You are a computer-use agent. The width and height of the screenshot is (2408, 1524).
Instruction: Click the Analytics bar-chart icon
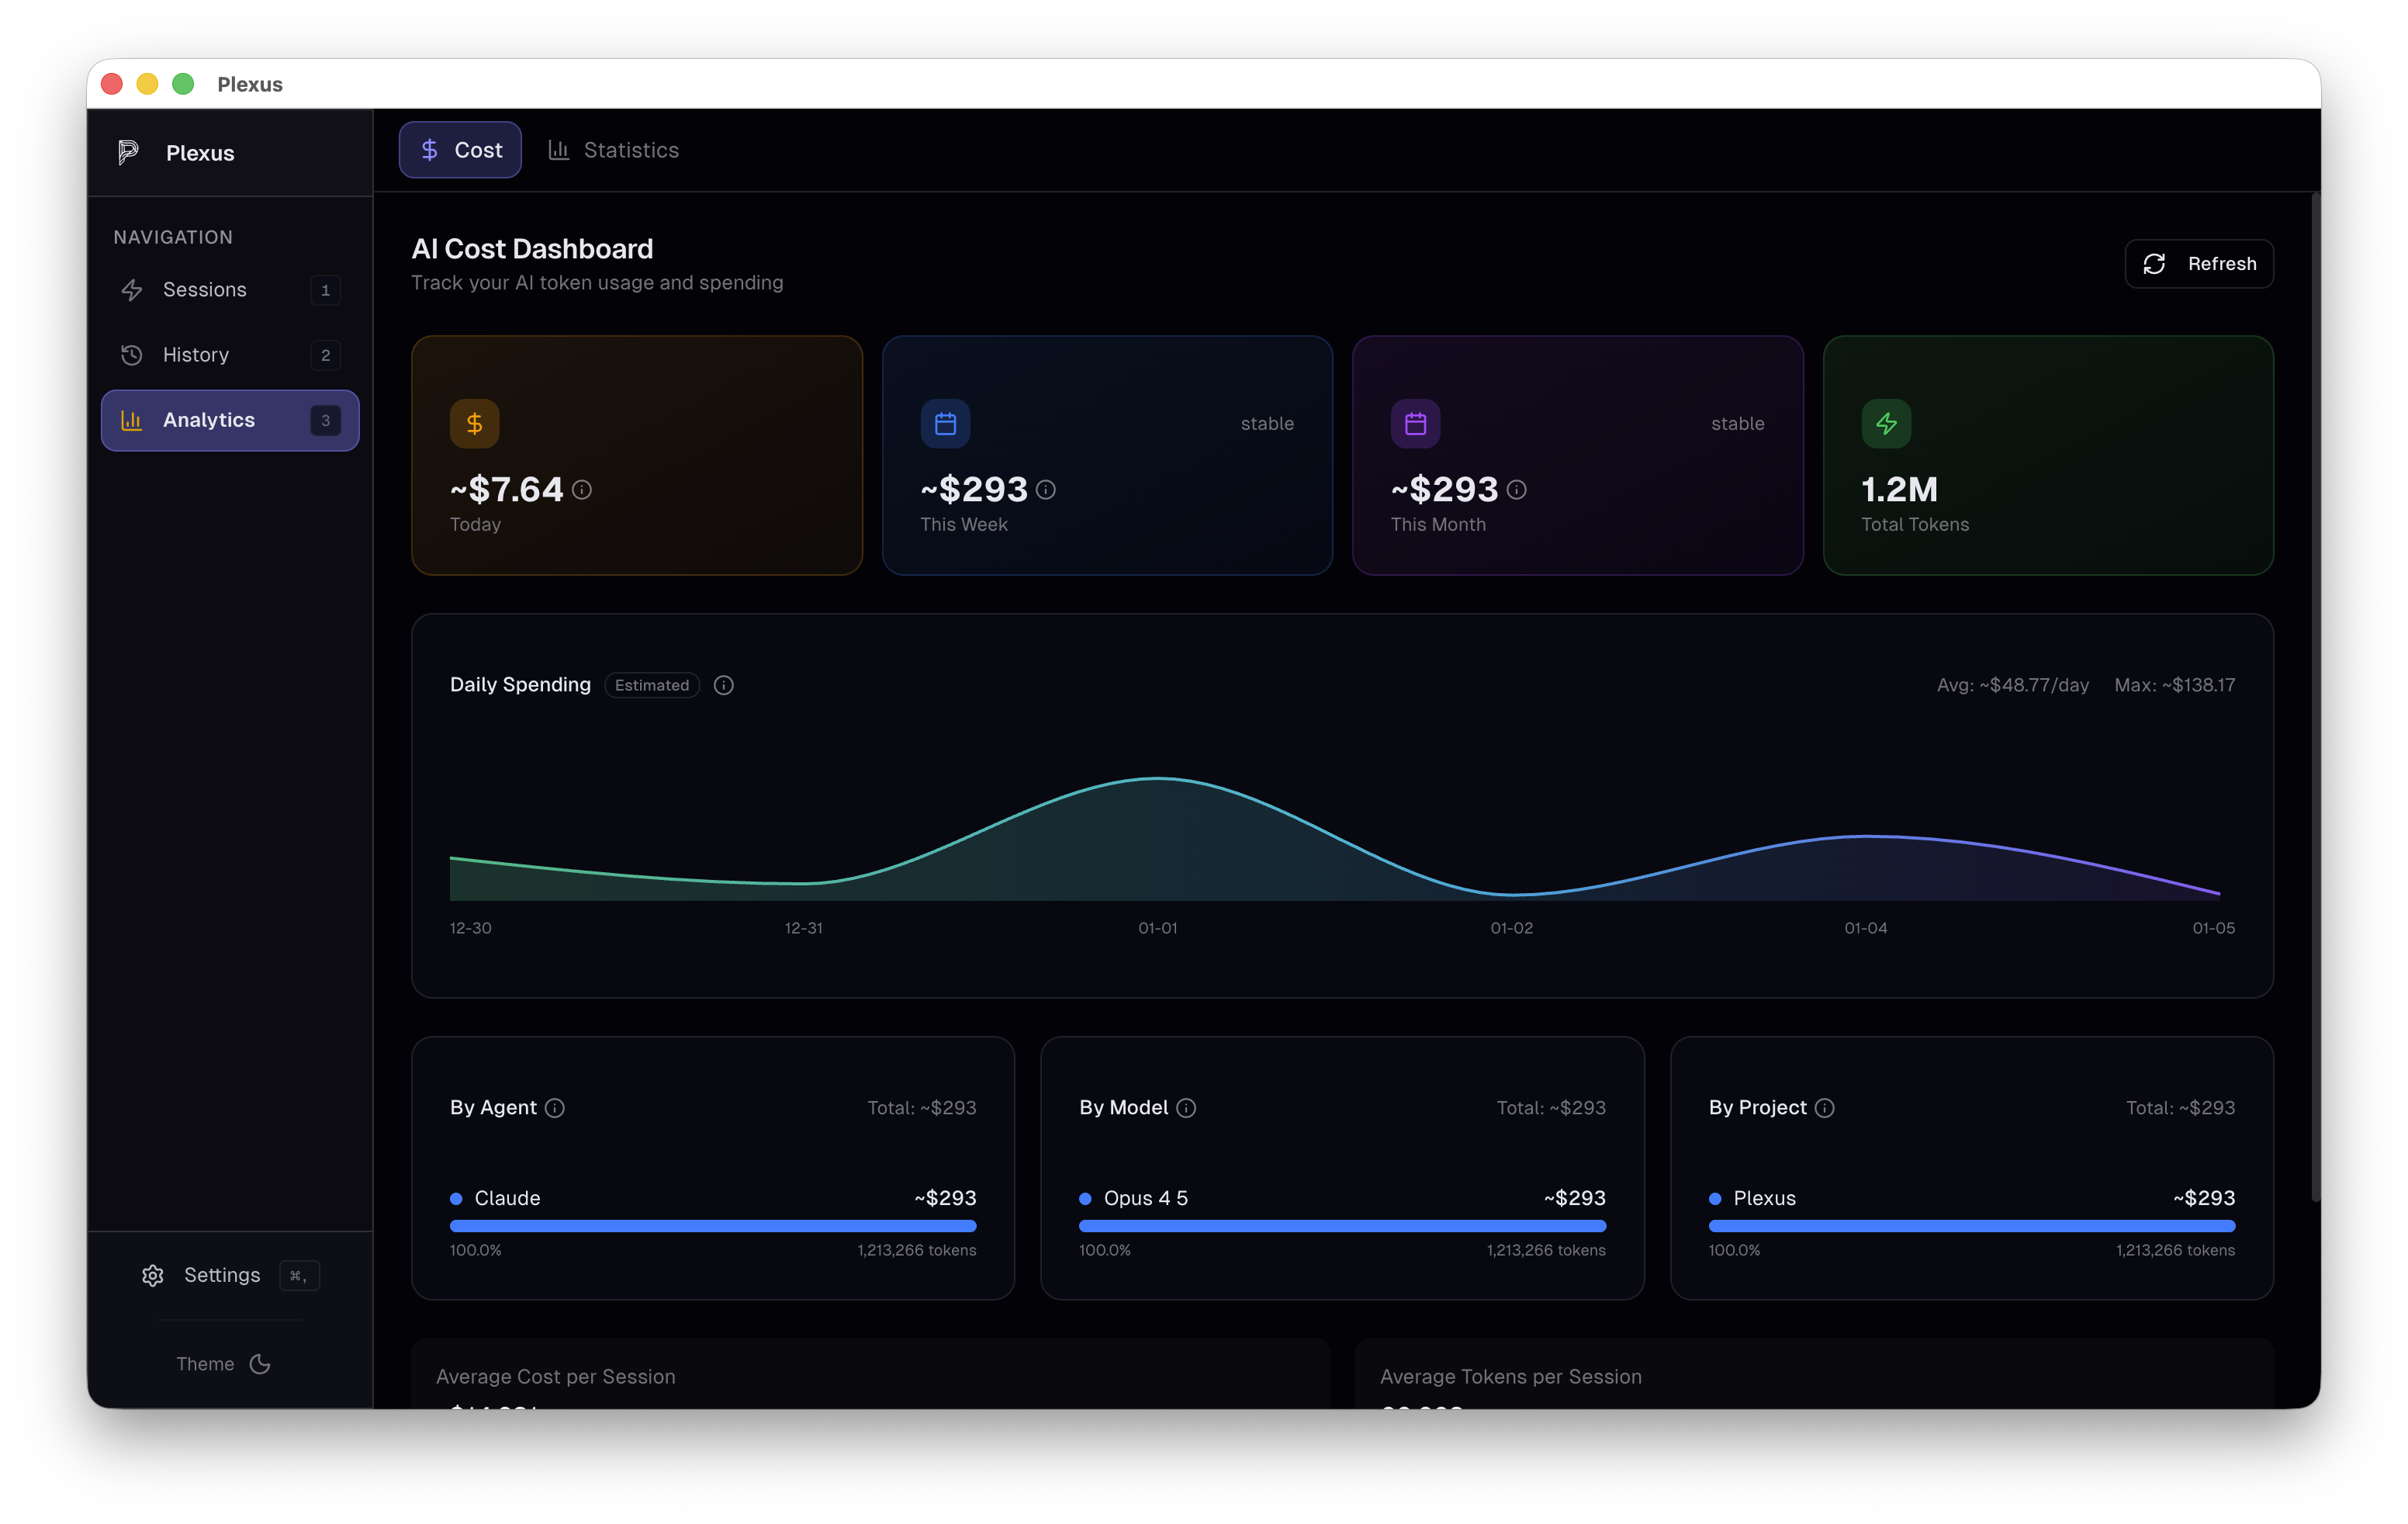pos(133,420)
